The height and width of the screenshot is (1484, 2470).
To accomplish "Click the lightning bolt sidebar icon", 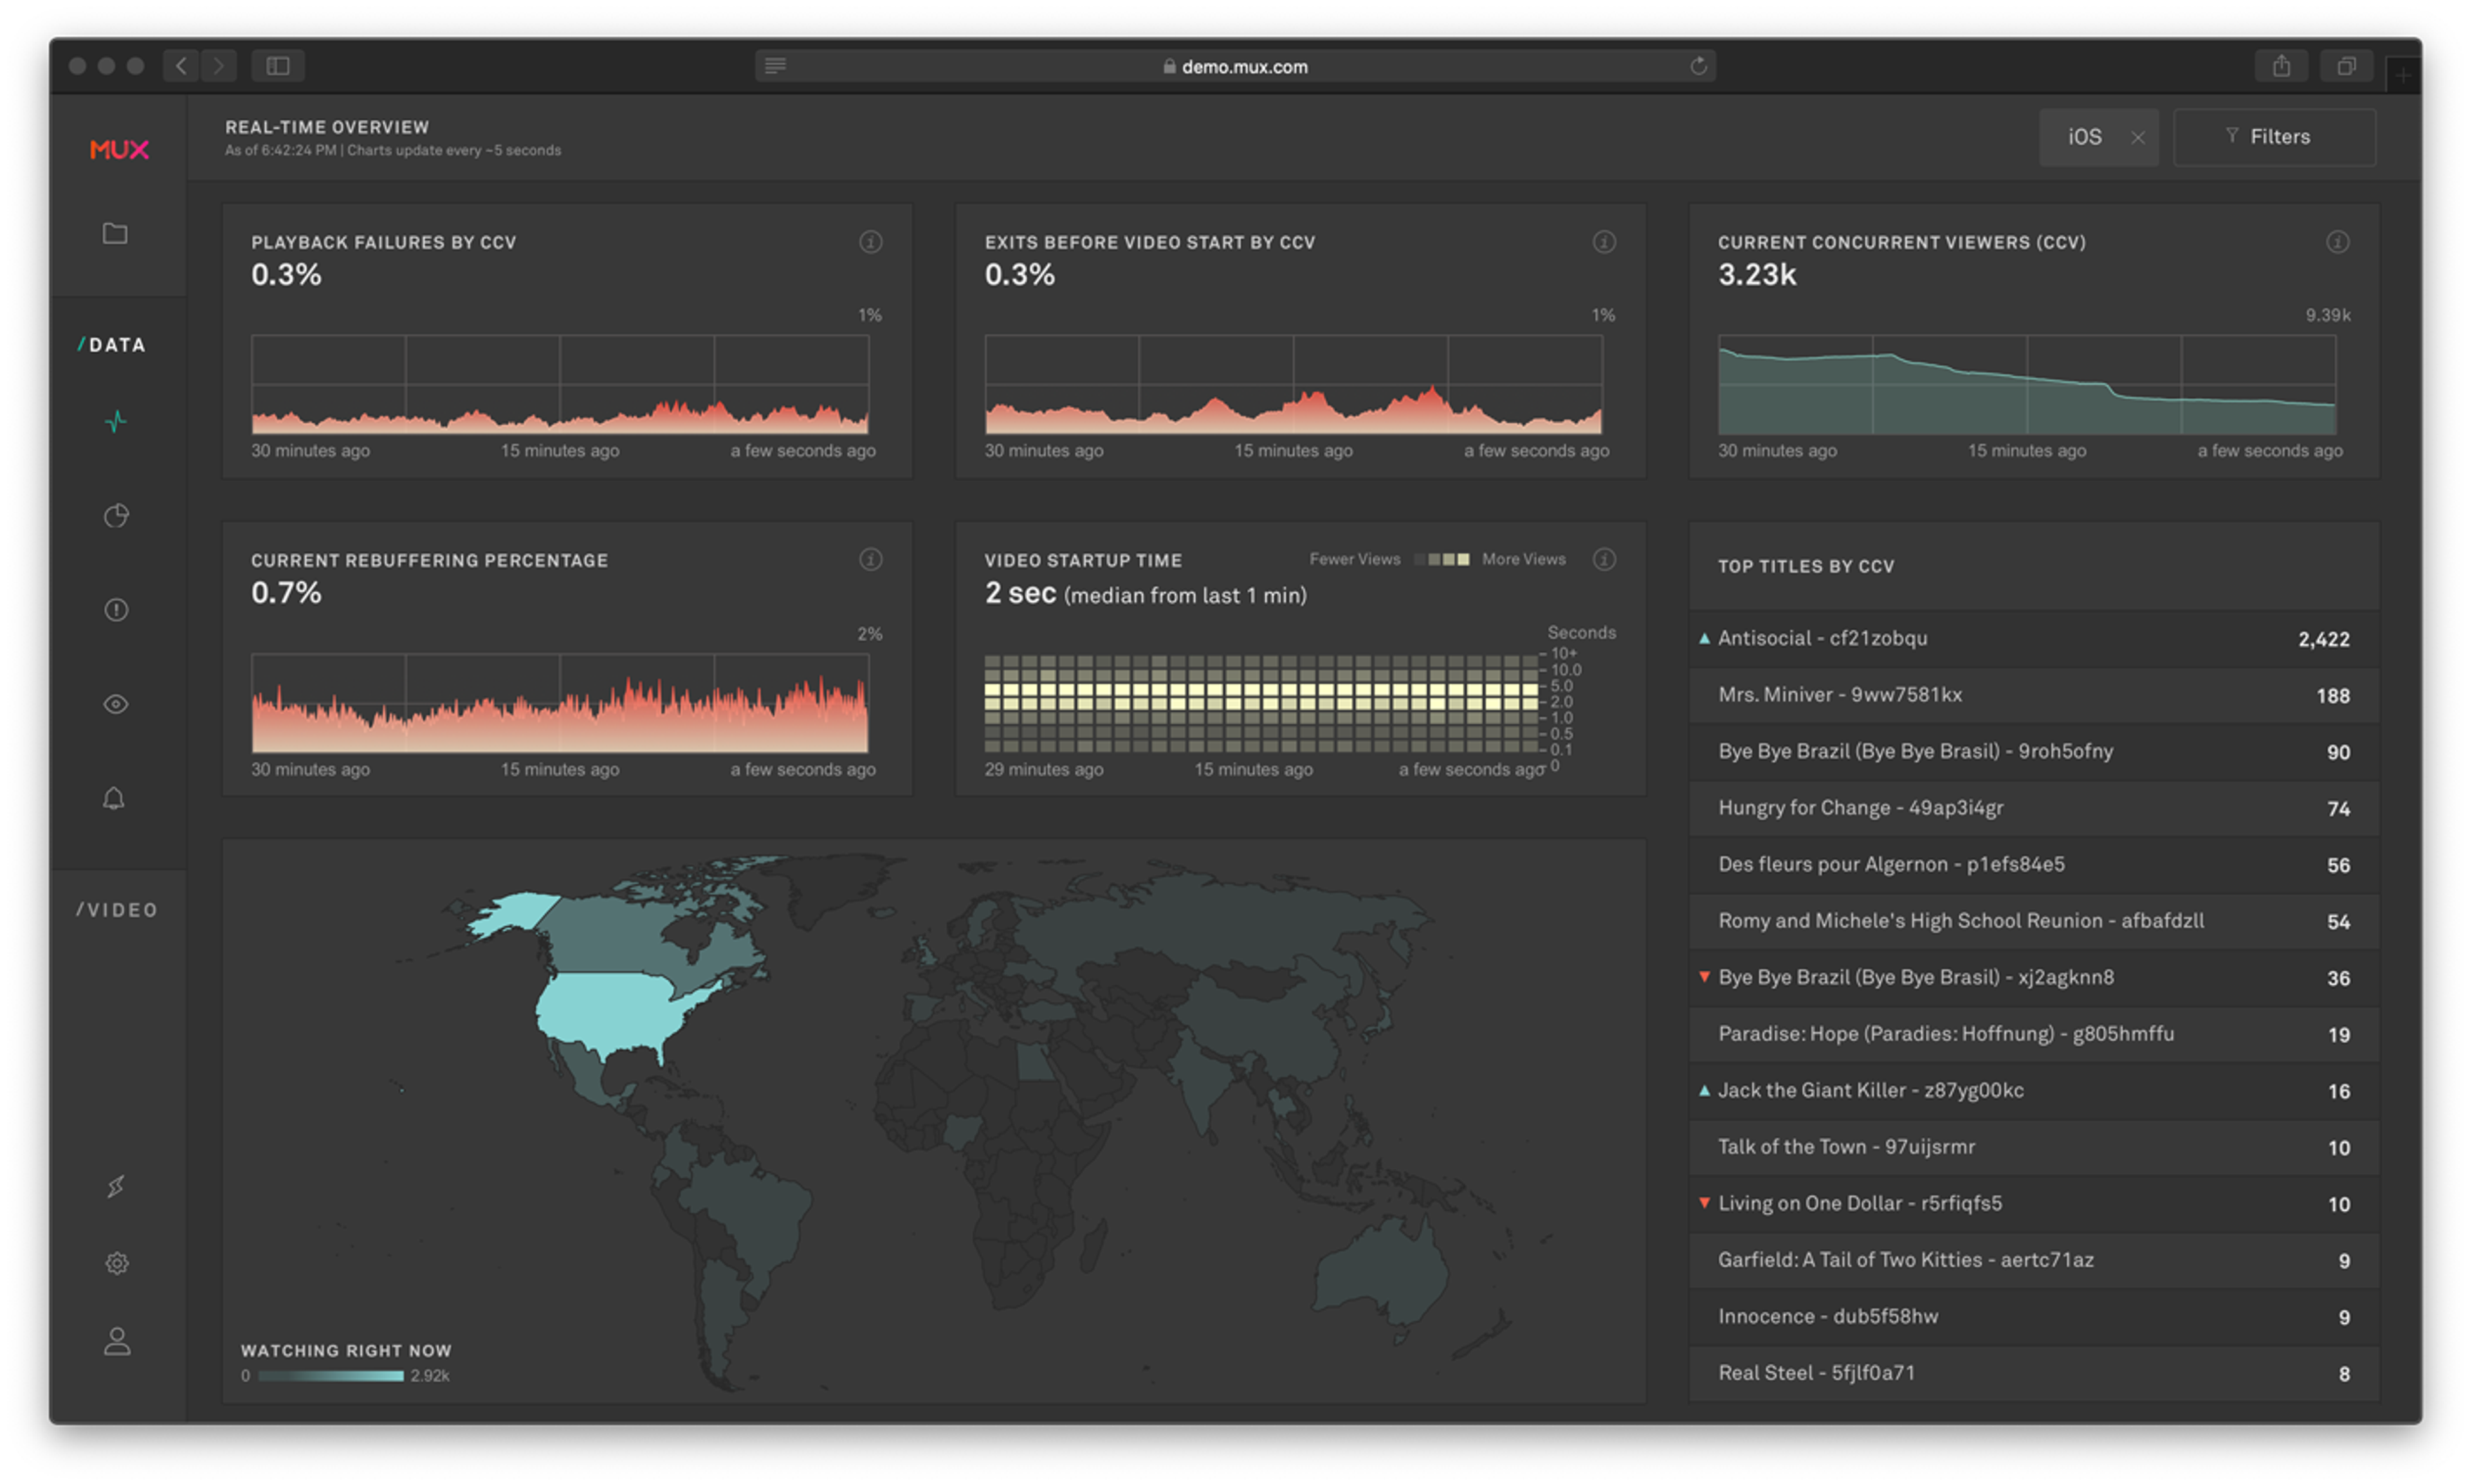I will [x=116, y=1186].
